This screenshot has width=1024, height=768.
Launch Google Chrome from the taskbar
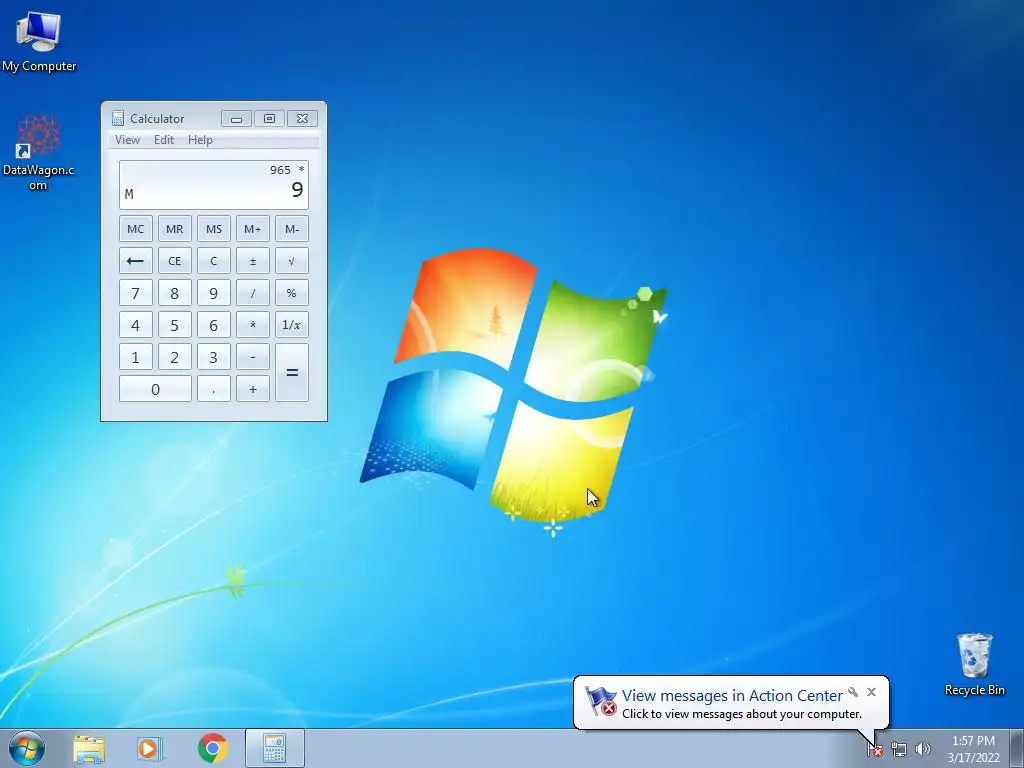213,748
